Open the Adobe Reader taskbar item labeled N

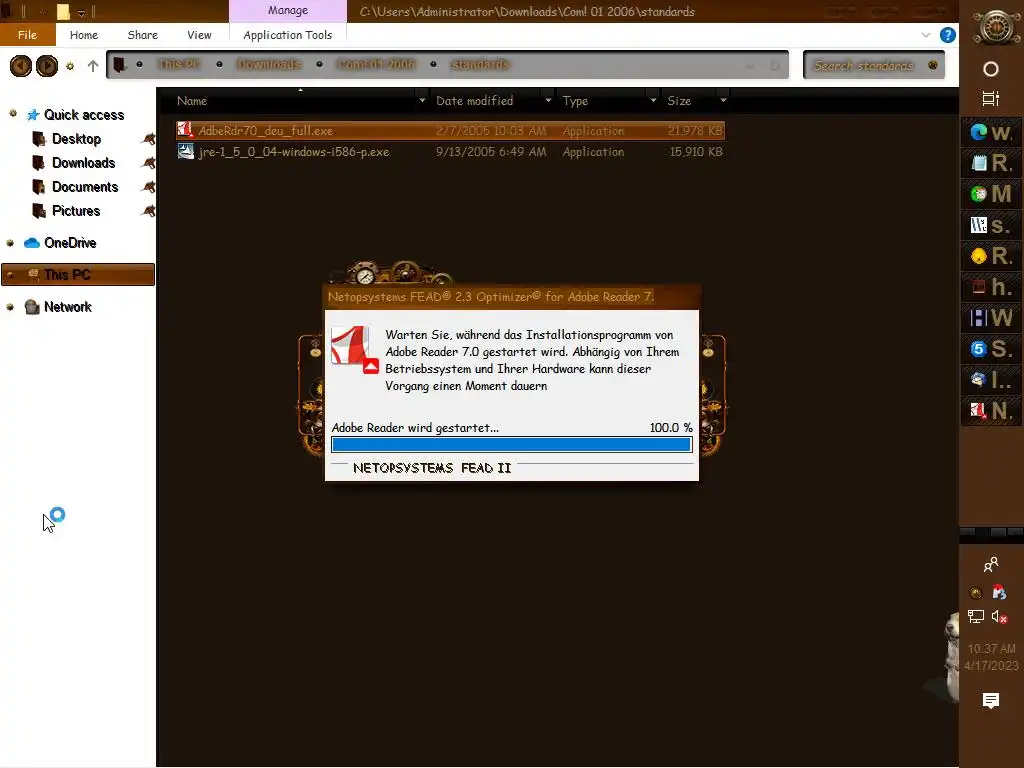(x=991, y=411)
